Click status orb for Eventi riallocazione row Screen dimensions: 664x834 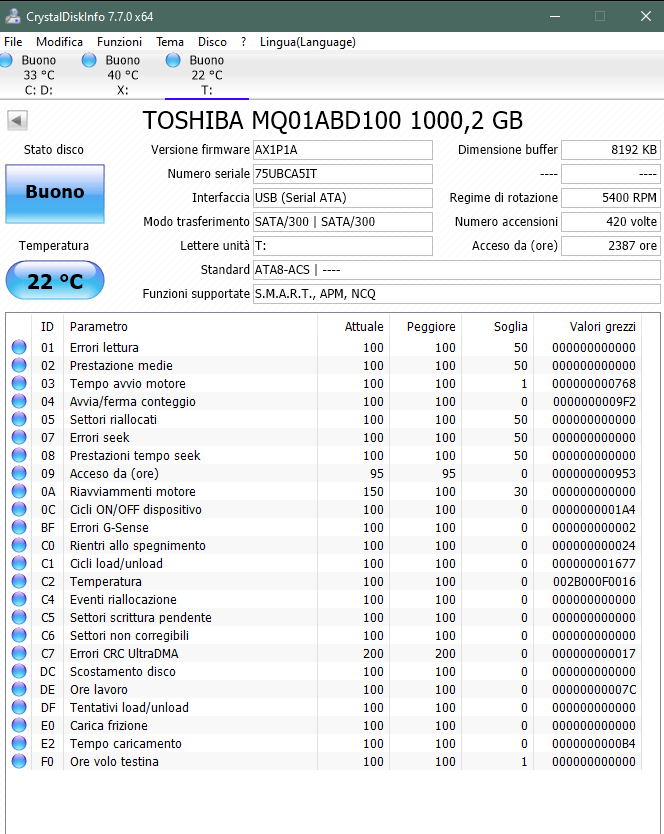click(19, 599)
